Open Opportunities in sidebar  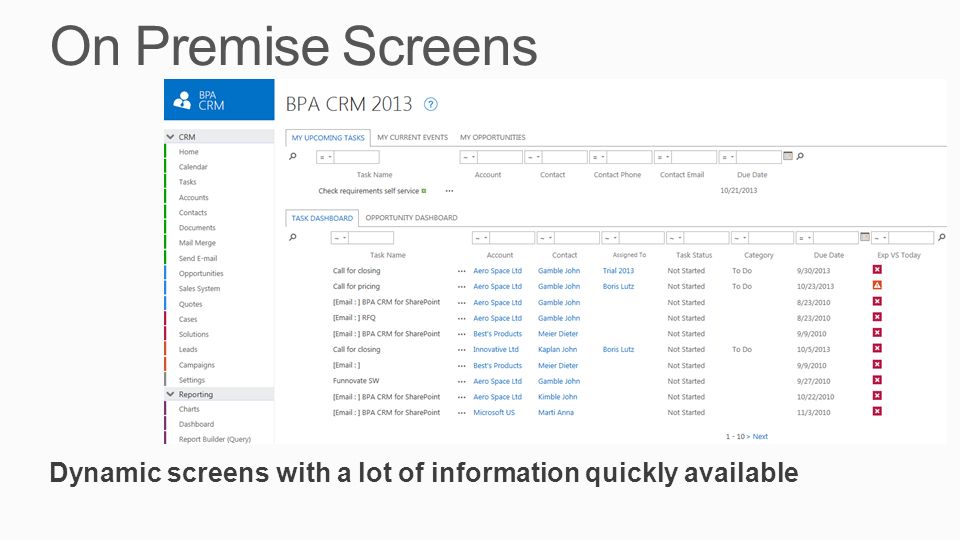click(201, 273)
